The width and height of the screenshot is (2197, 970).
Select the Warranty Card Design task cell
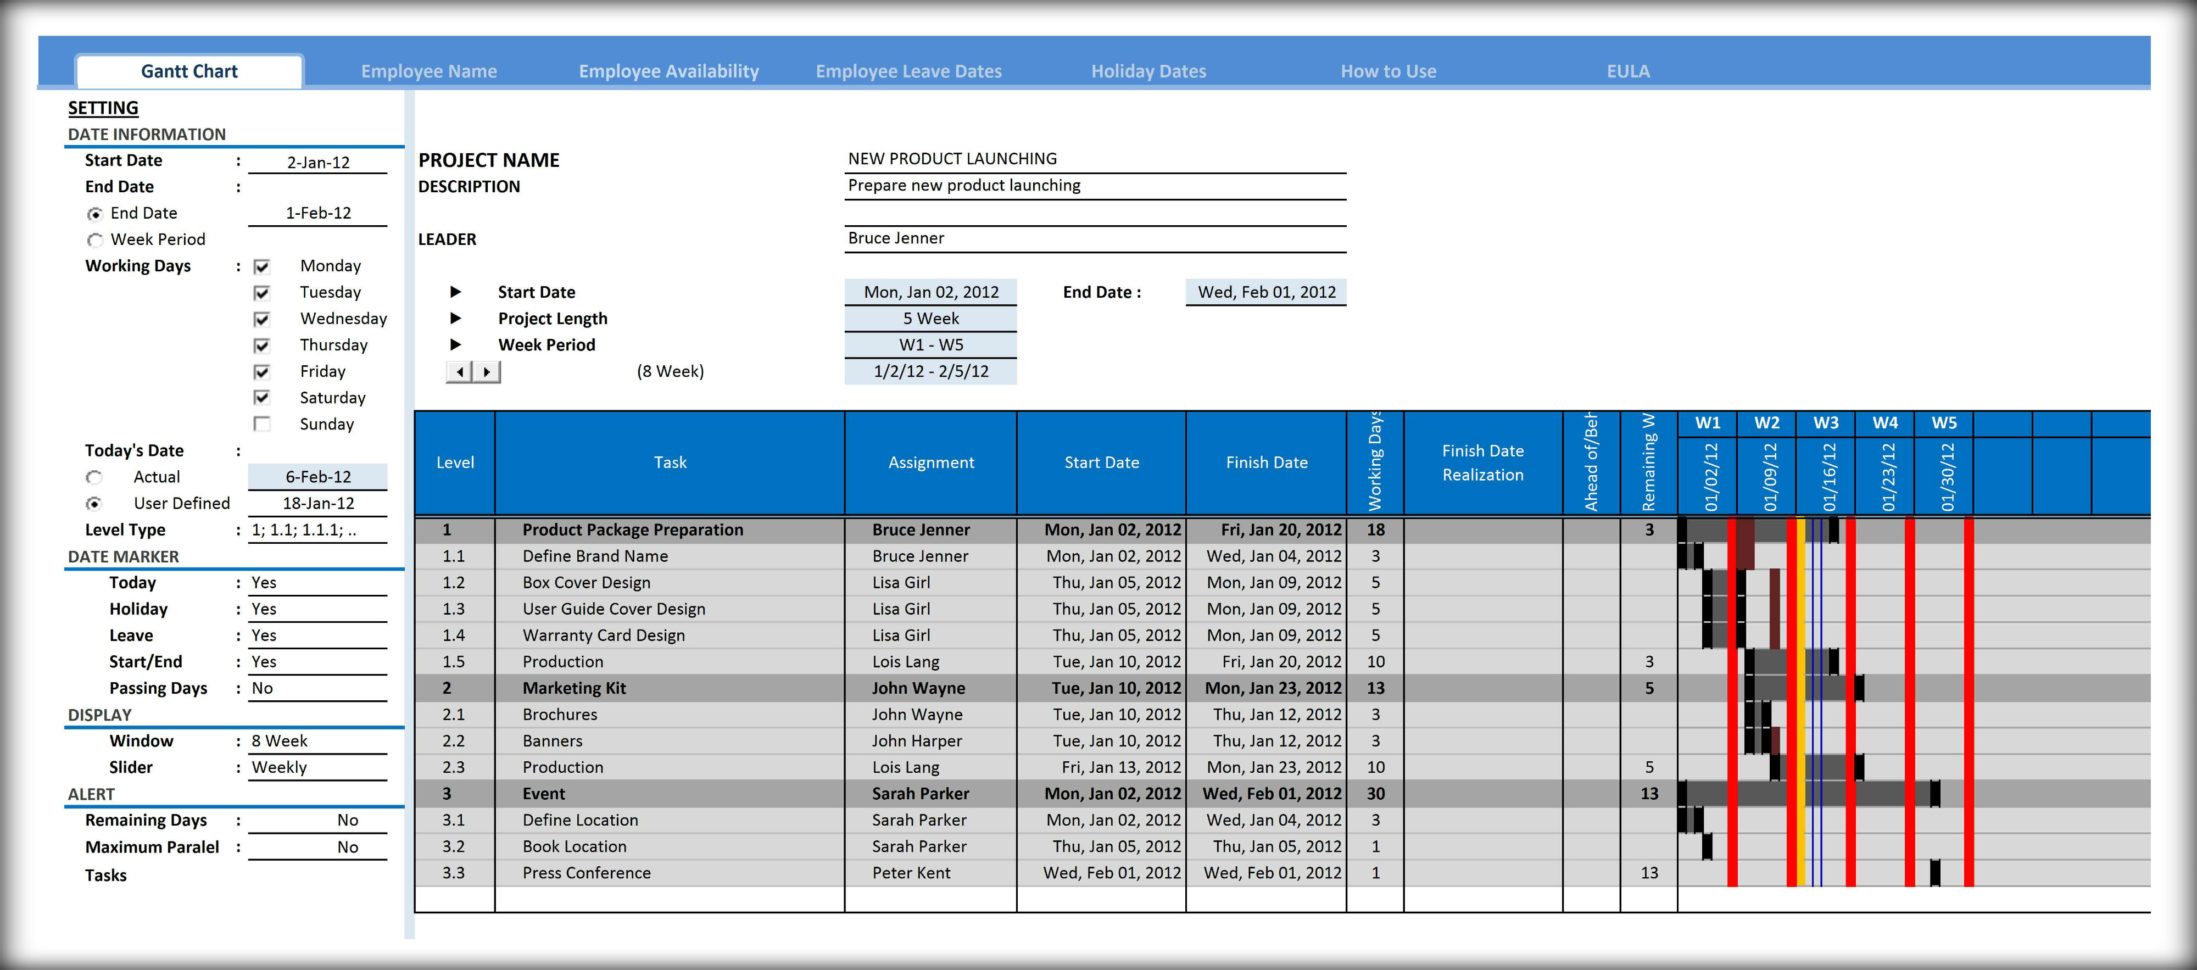(670, 635)
